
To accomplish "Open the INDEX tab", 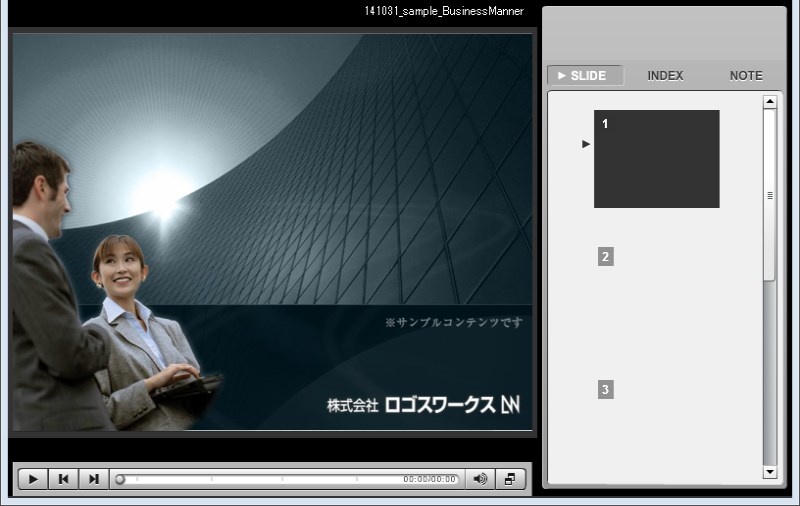I will pos(665,76).
